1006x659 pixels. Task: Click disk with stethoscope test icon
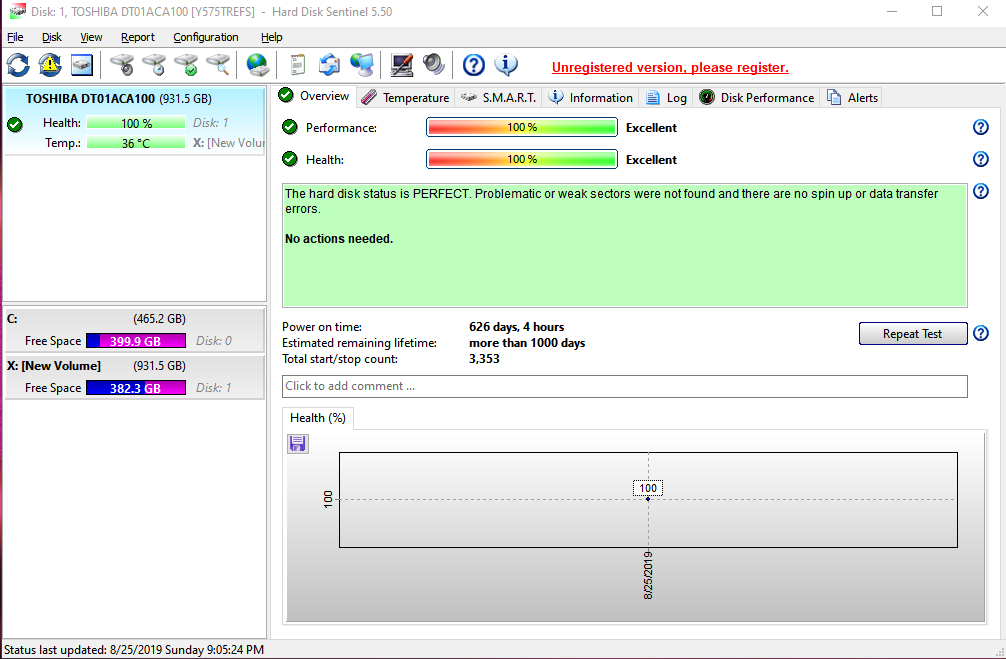(122, 65)
